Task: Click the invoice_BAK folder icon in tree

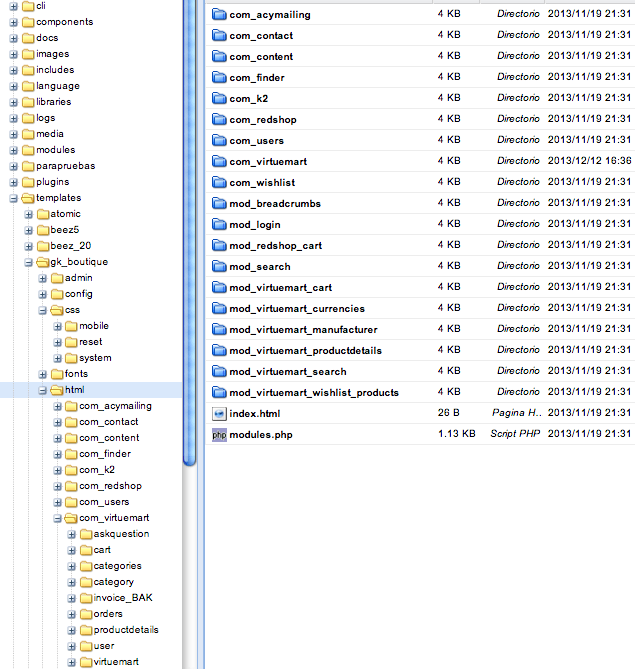Action: tap(86, 598)
